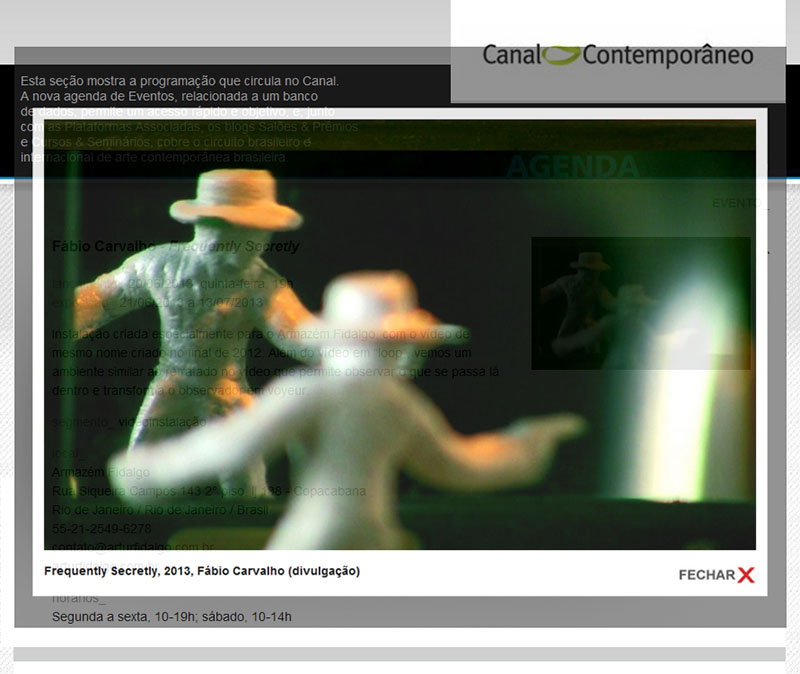Click the line "A nova agenda de Eventos, relacionada a um banco"
This screenshot has width=800, height=674.
coord(169,96)
